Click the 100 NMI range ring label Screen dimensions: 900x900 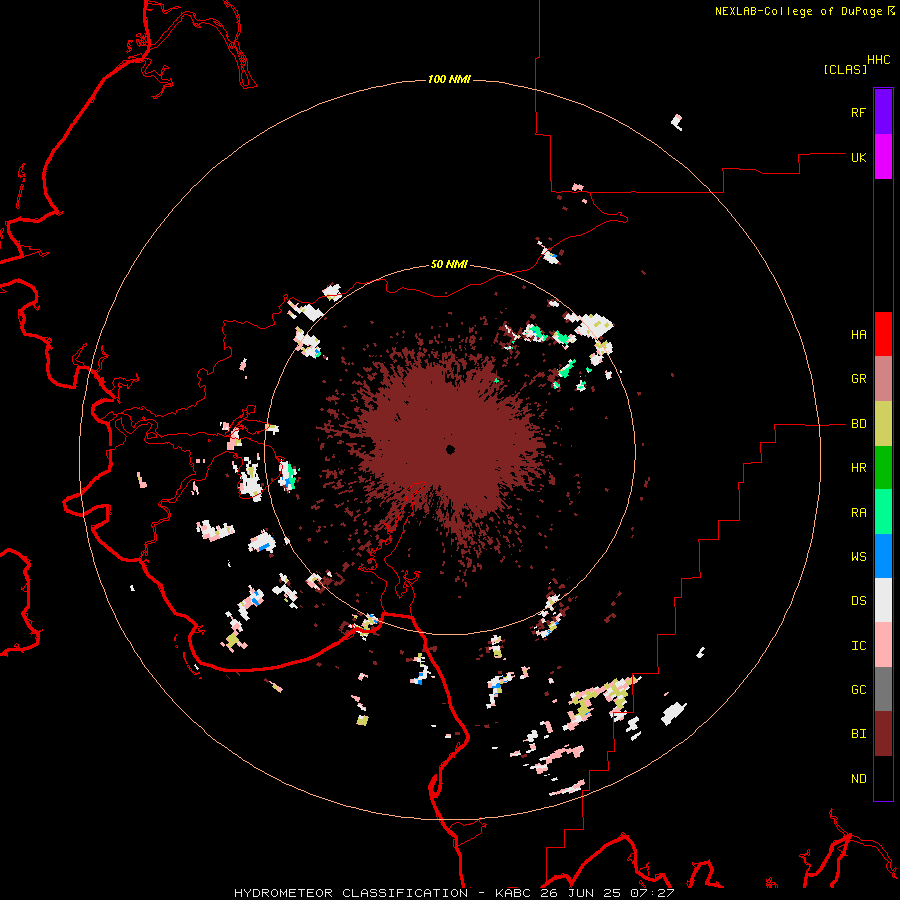[449, 79]
